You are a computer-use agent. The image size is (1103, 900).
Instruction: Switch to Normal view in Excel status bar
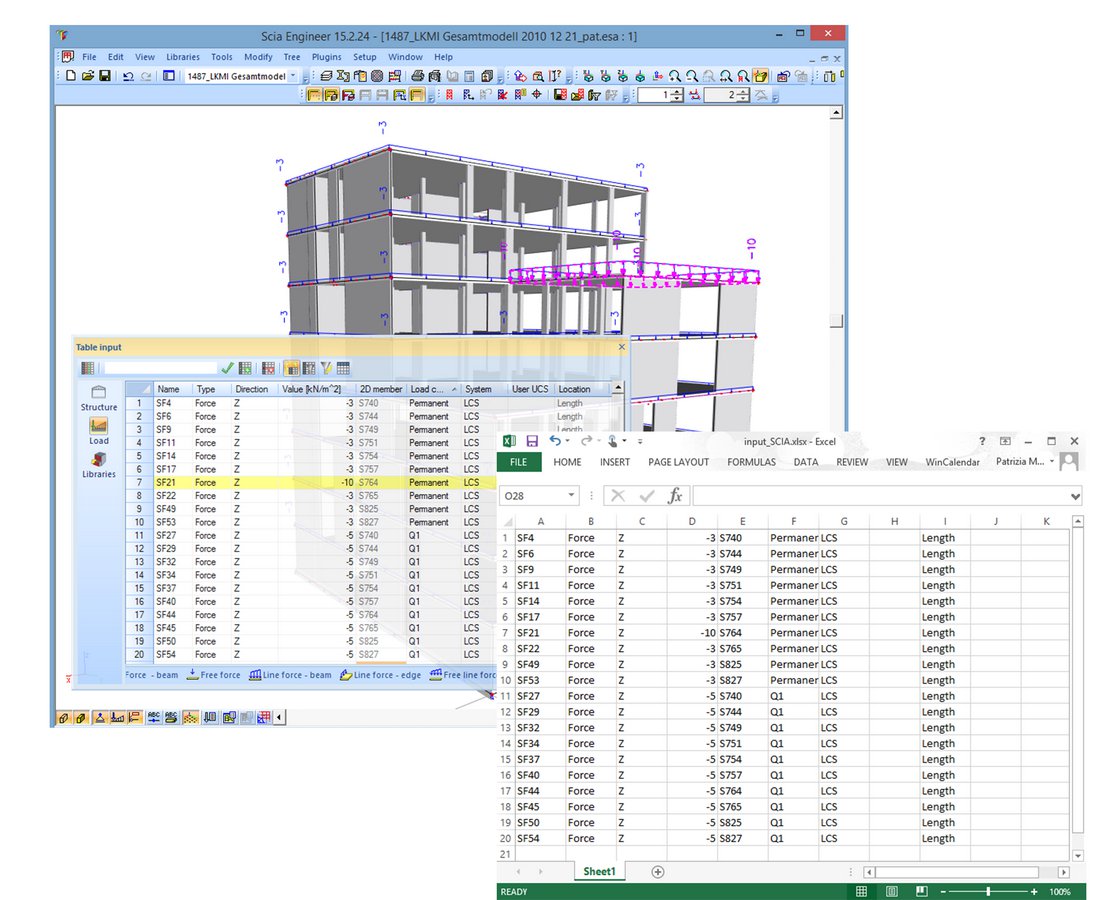[861, 892]
